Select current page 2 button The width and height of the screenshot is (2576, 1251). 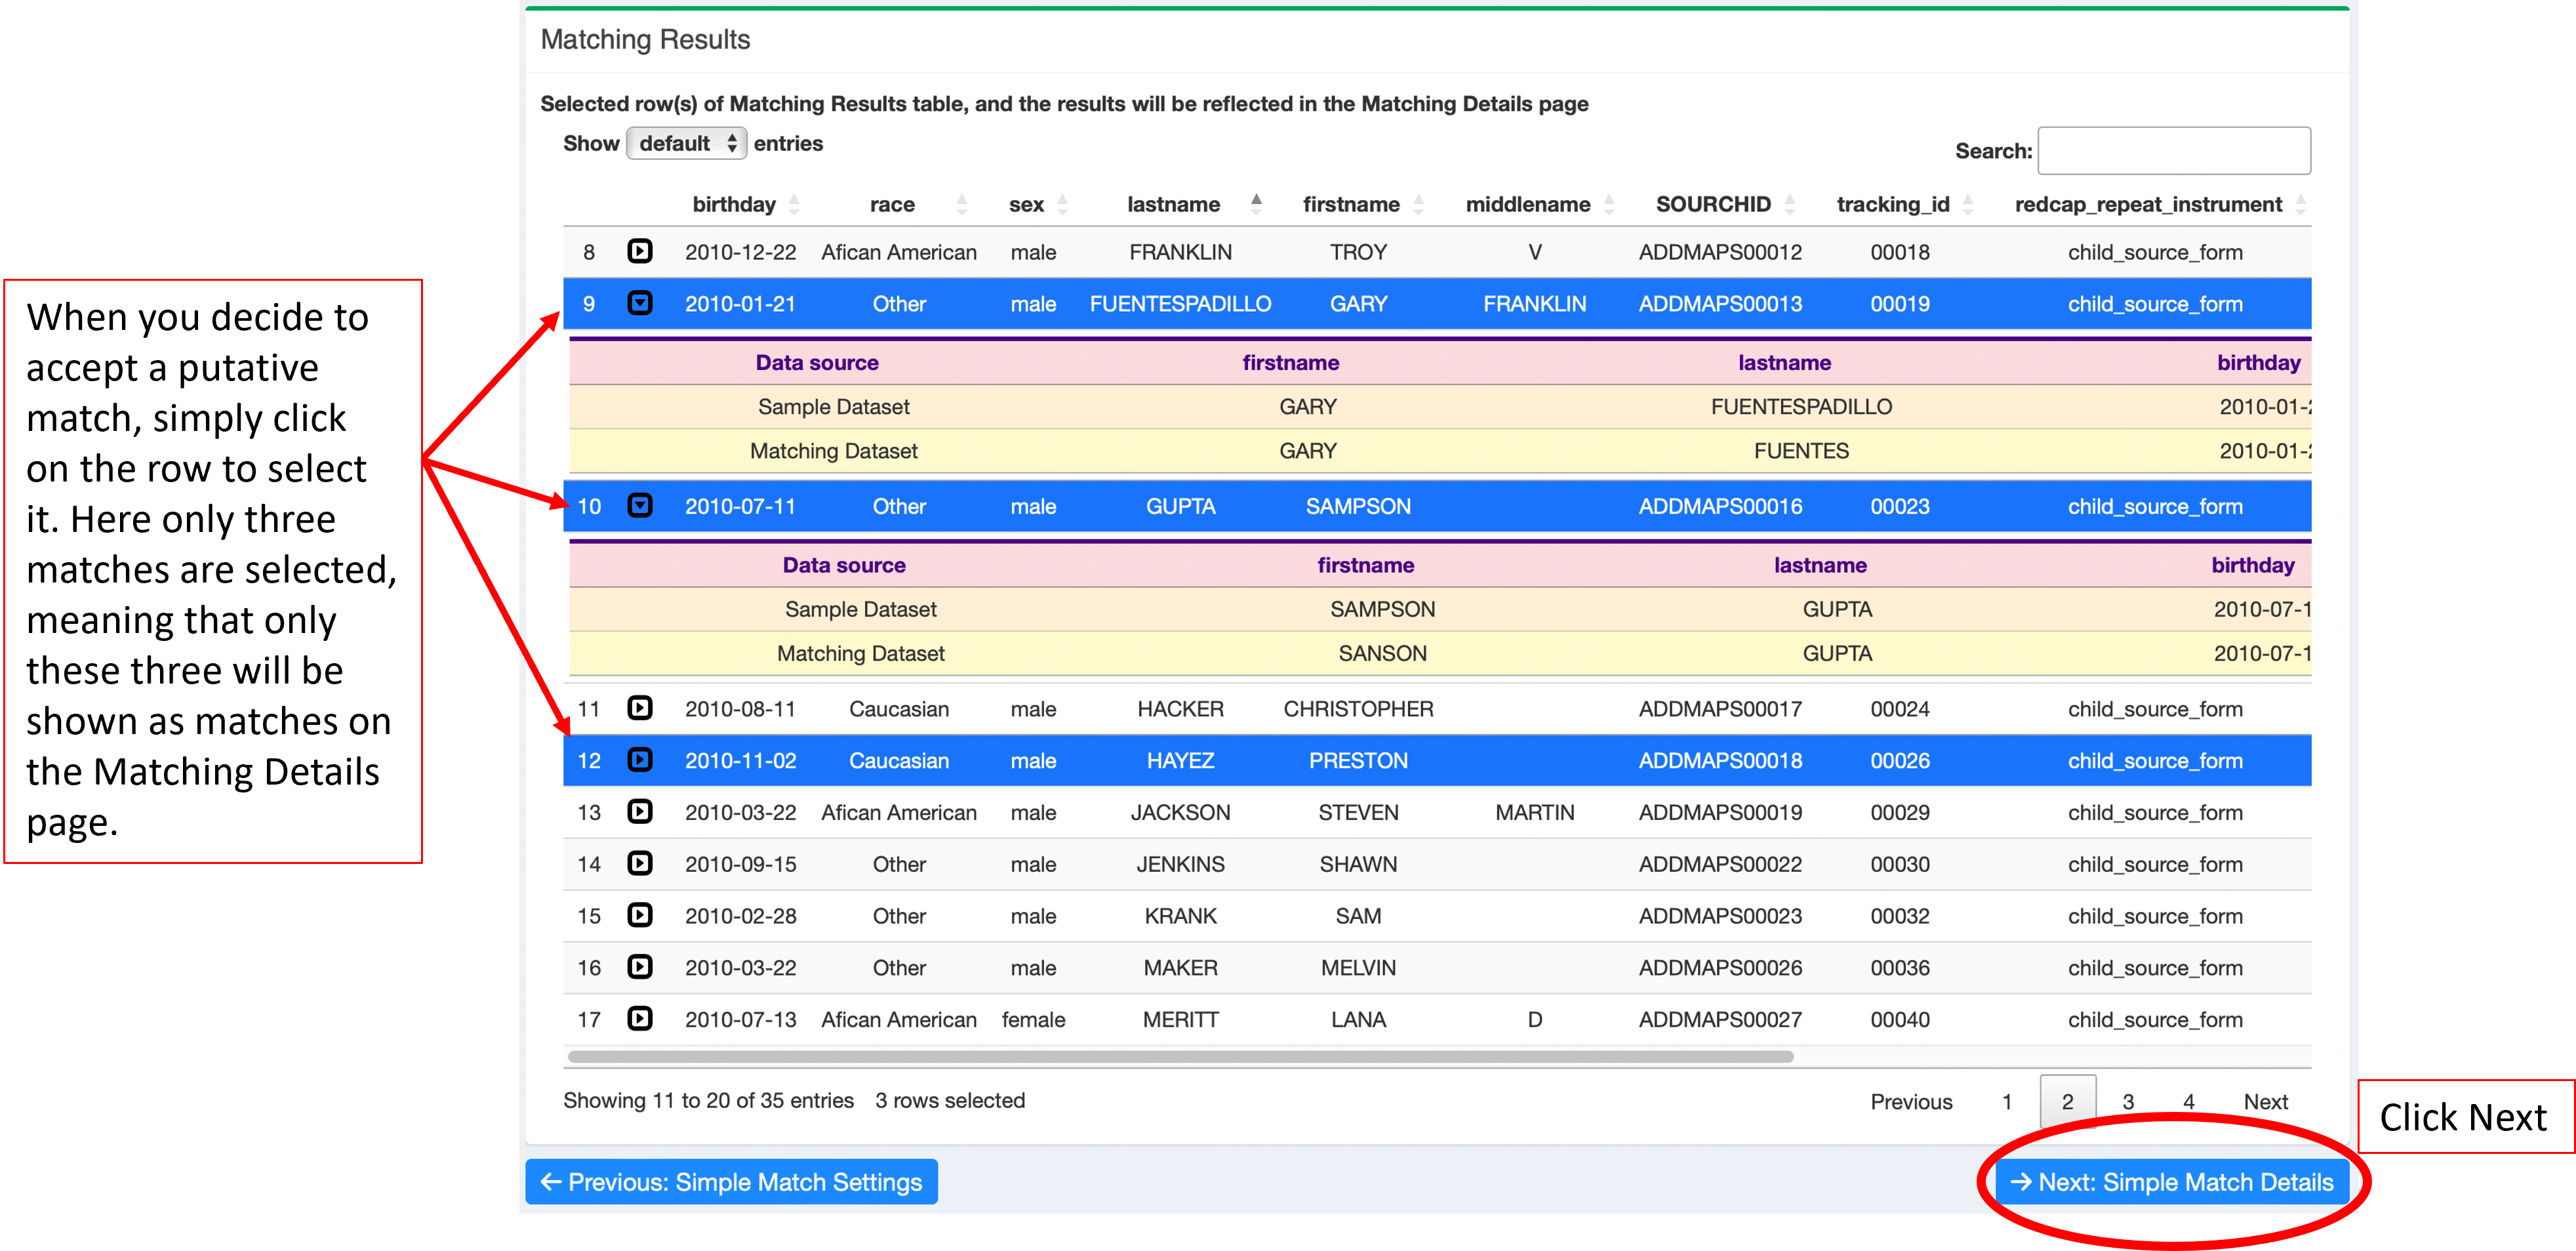pyautogui.click(x=2067, y=1101)
